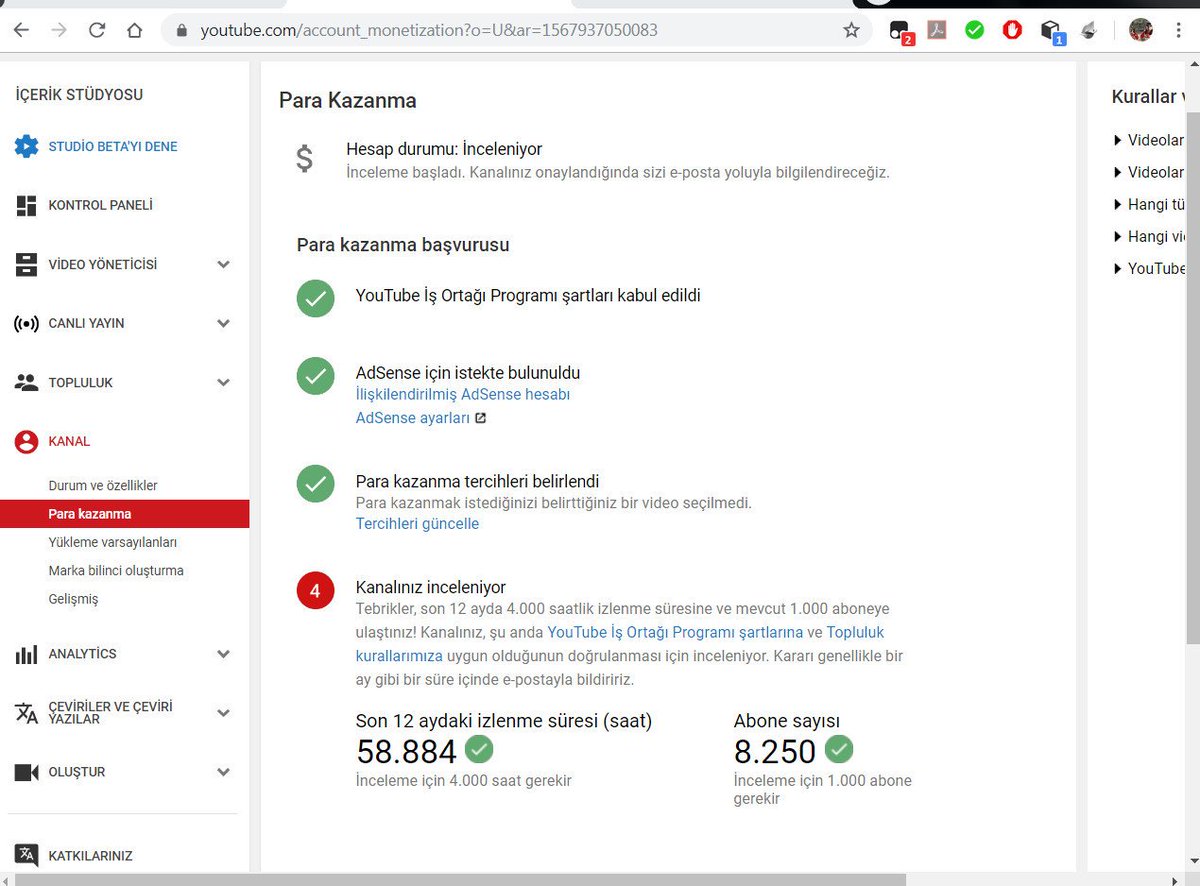
Task: Click the dollar sign account status icon
Action: (x=305, y=158)
